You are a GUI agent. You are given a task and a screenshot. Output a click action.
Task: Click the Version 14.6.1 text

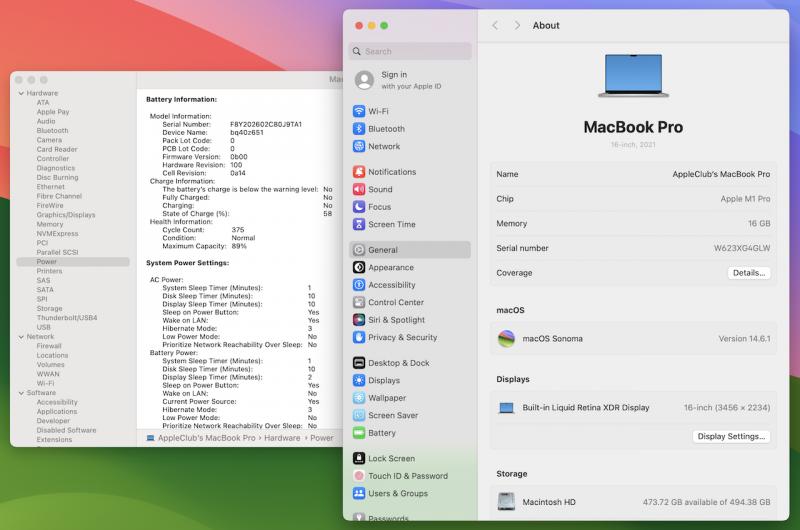(744, 338)
